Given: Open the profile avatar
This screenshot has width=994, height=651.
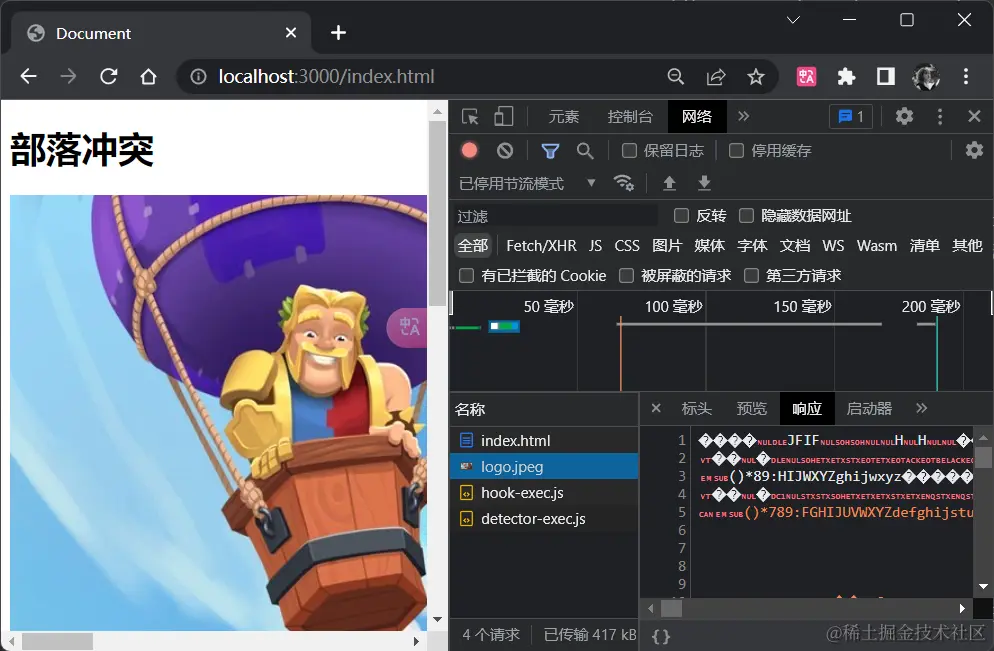Looking at the screenshot, I should pos(926,77).
